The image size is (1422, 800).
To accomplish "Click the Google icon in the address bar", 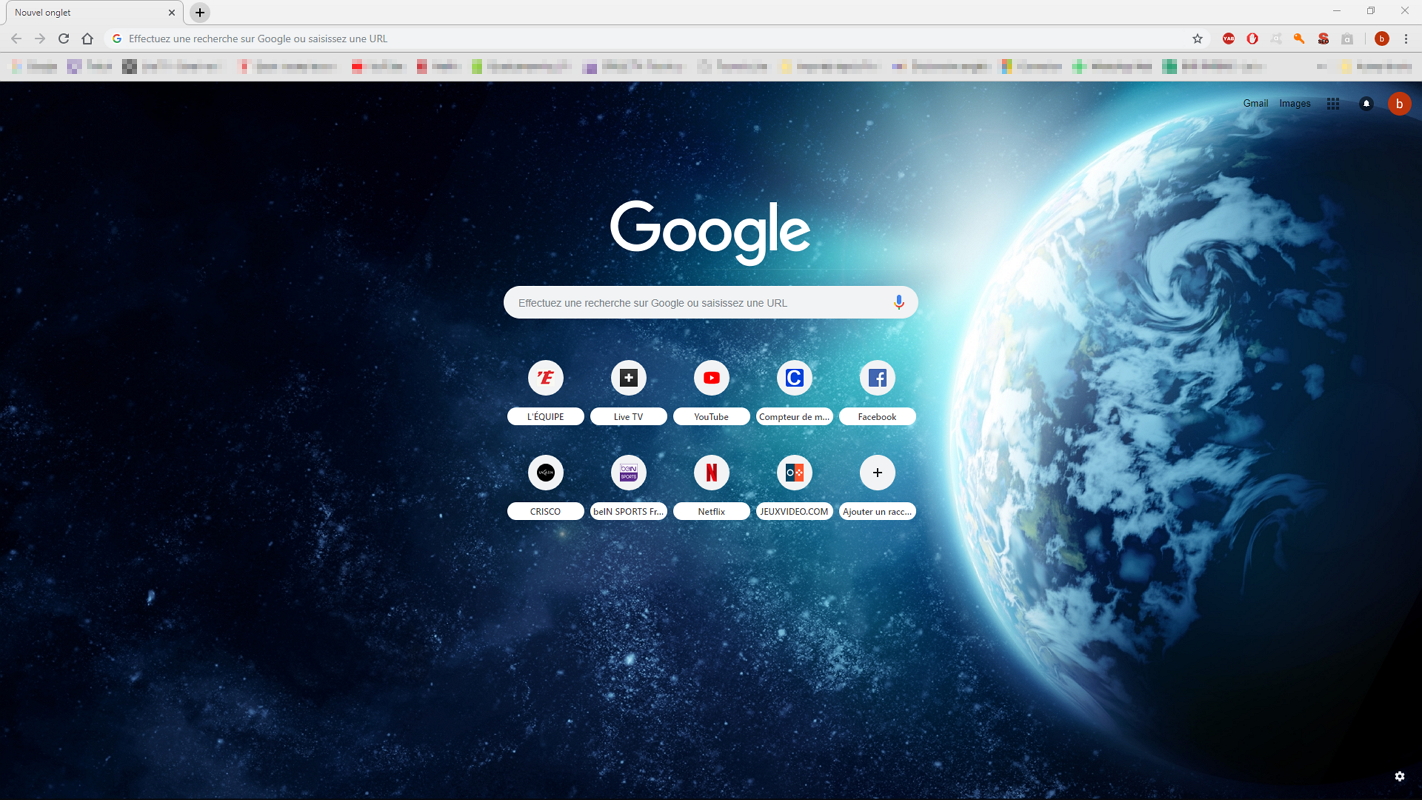I will point(117,39).
